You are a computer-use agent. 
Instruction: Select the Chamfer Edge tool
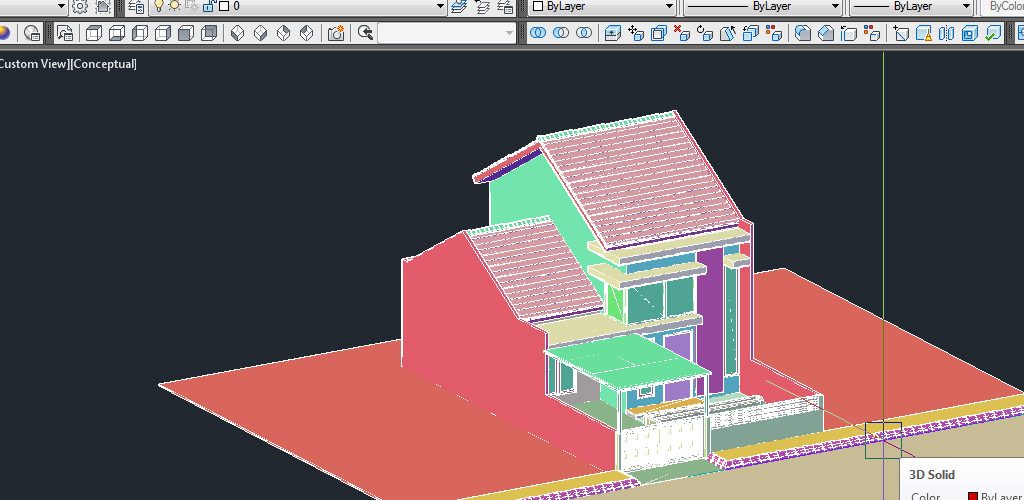825,33
